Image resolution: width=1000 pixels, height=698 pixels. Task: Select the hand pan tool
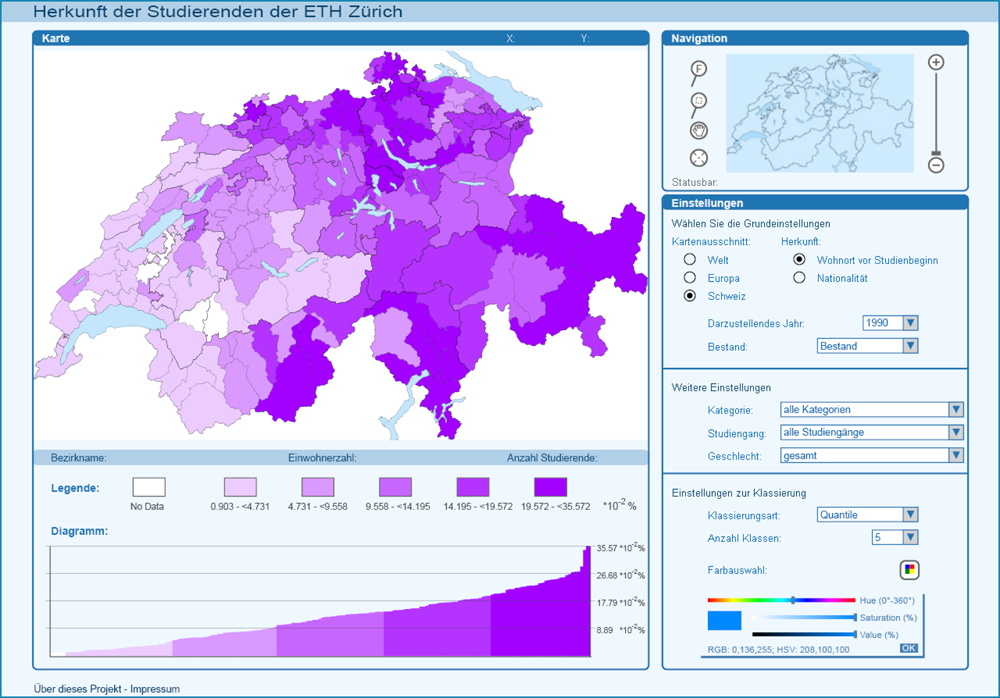click(699, 131)
